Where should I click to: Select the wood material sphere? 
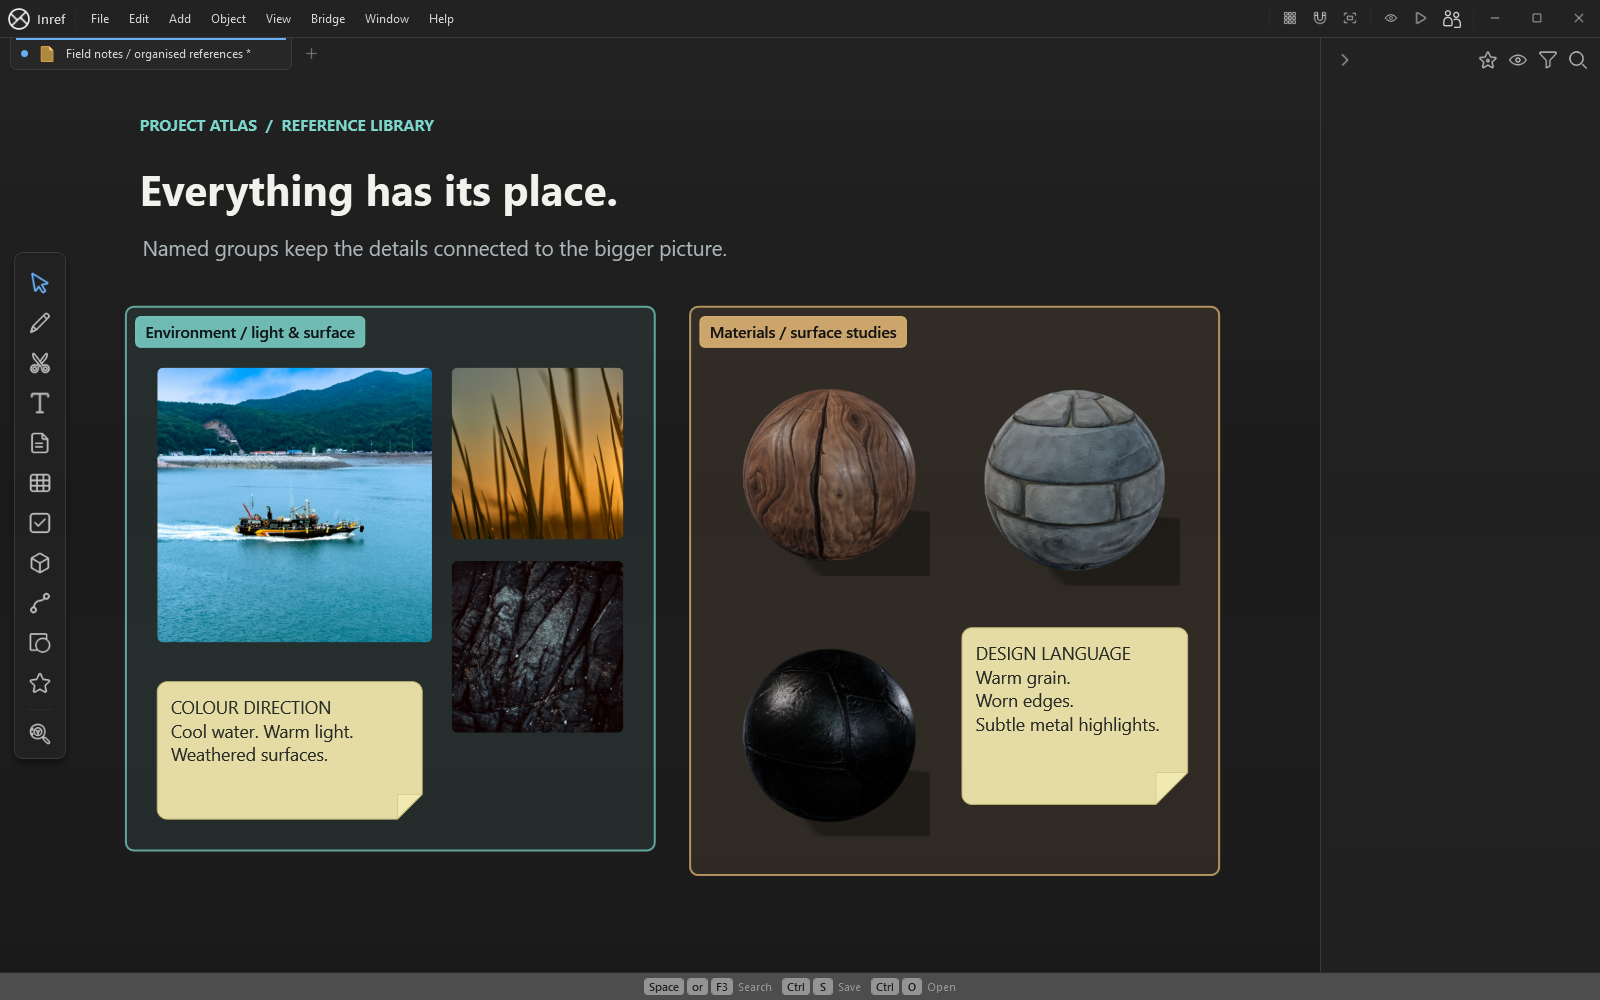(x=829, y=474)
